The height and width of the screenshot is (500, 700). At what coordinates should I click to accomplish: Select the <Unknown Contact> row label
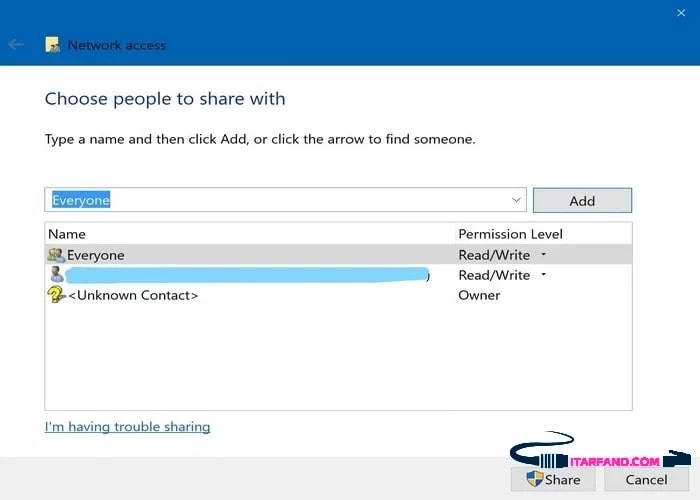coord(132,295)
